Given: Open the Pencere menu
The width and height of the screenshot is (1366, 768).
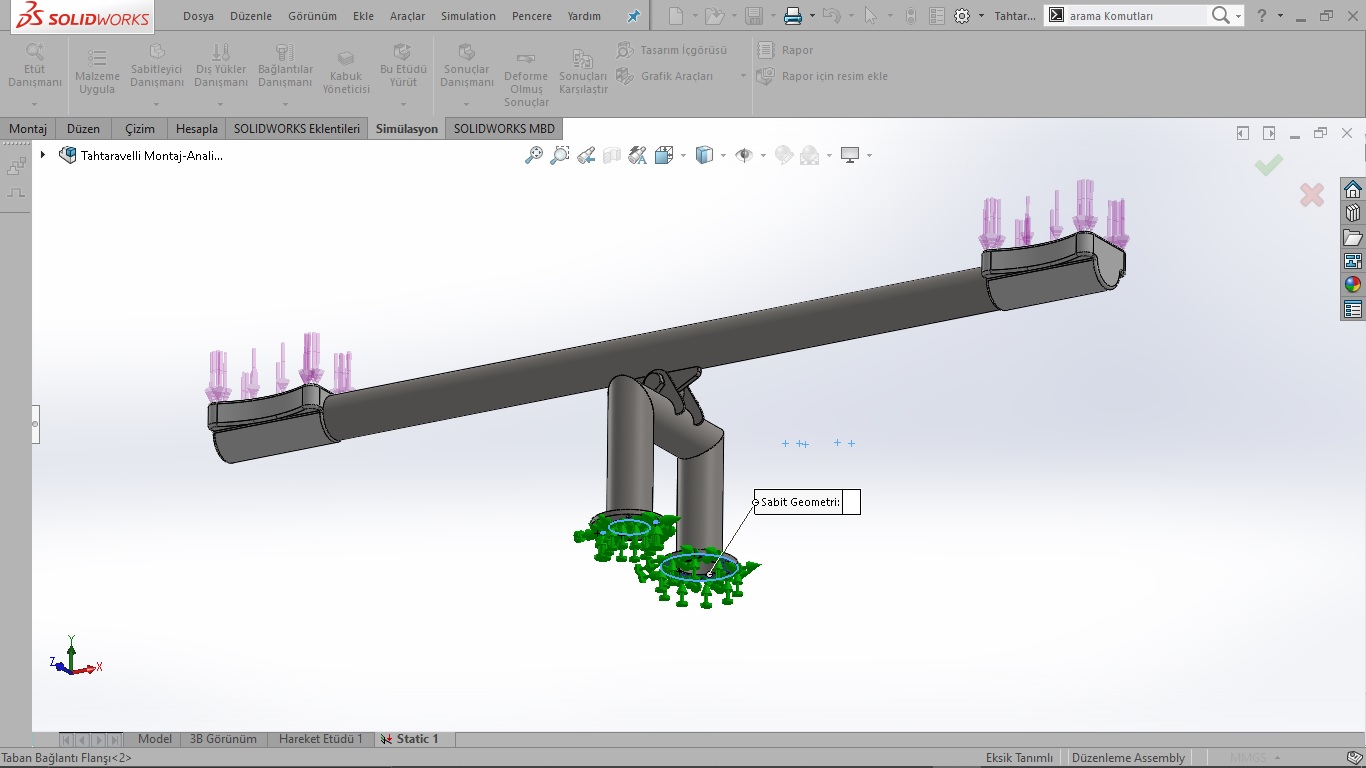Looking at the screenshot, I should coord(531,16).
